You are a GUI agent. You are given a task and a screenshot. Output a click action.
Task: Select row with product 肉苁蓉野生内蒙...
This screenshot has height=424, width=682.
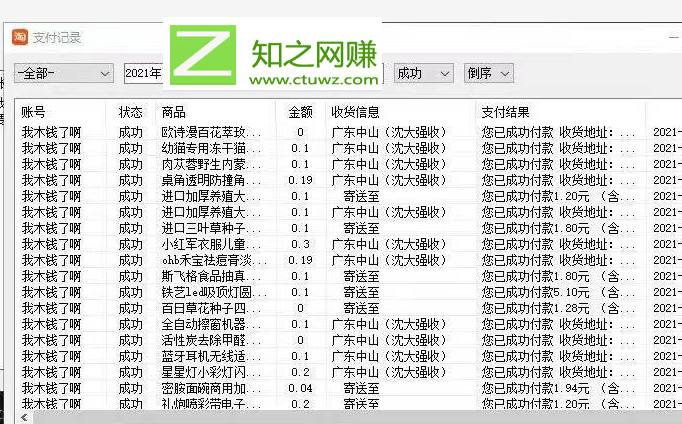[x=348, y=164]
